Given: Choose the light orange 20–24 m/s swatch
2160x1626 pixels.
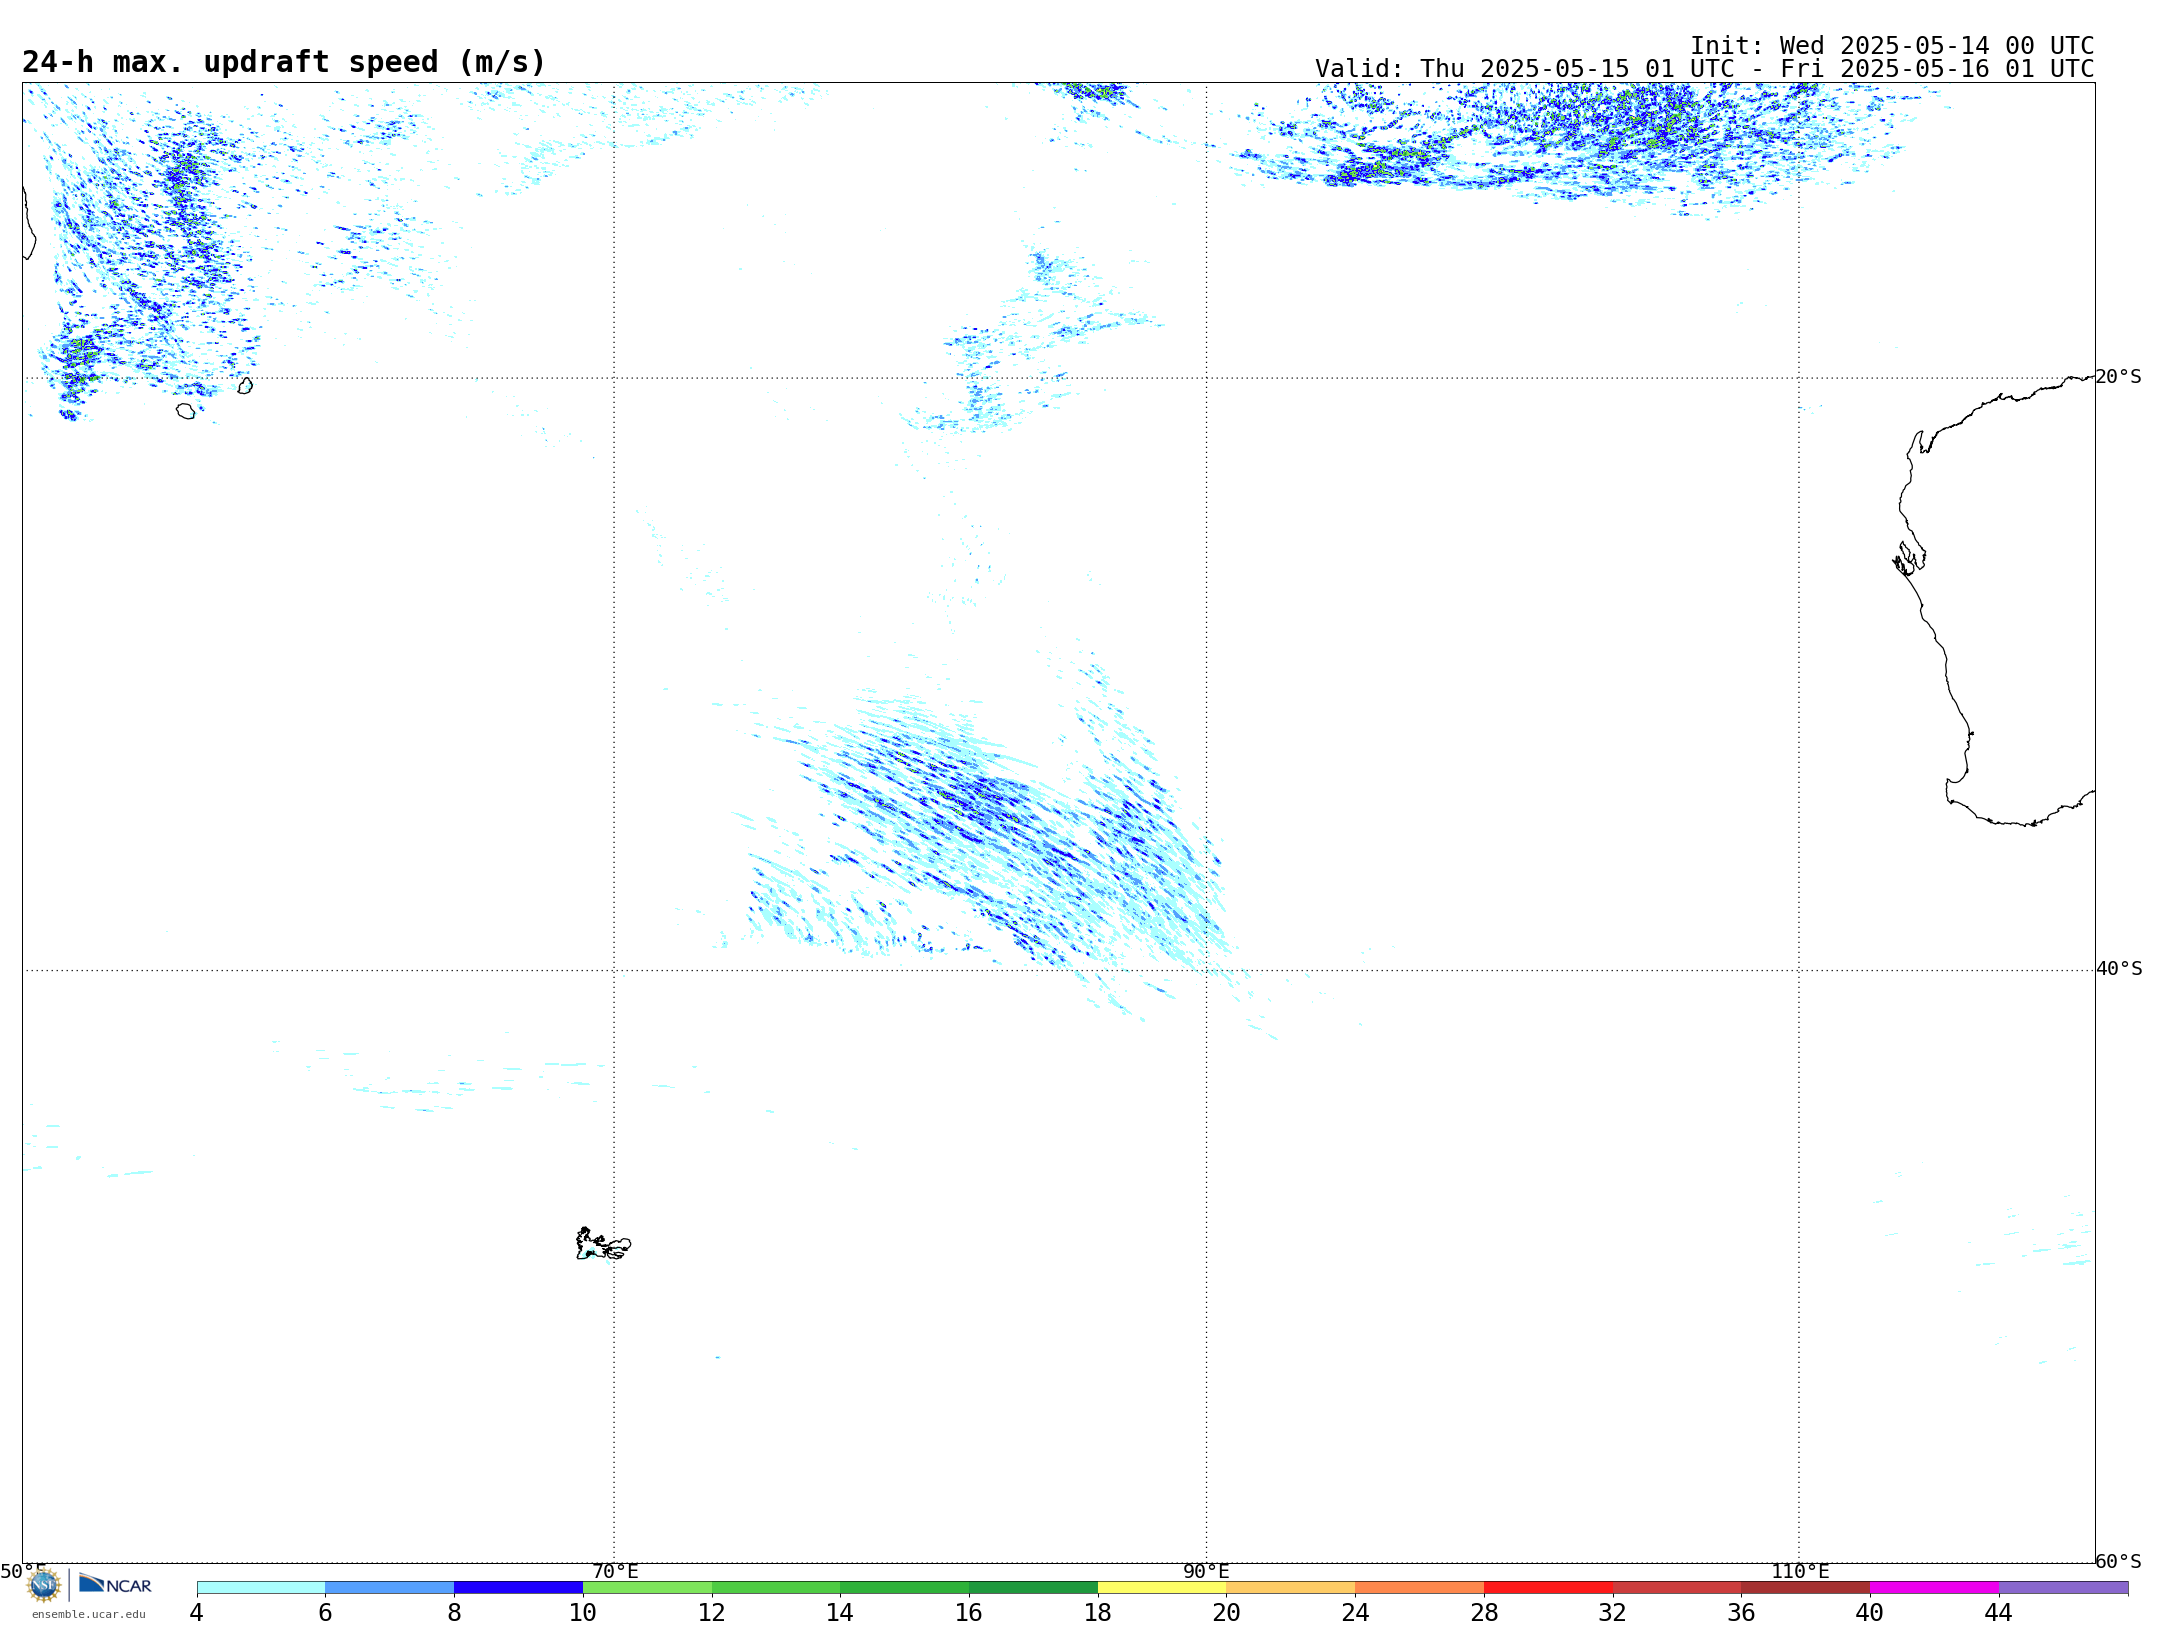Looking at the screenshot, I should 1291,1588.
